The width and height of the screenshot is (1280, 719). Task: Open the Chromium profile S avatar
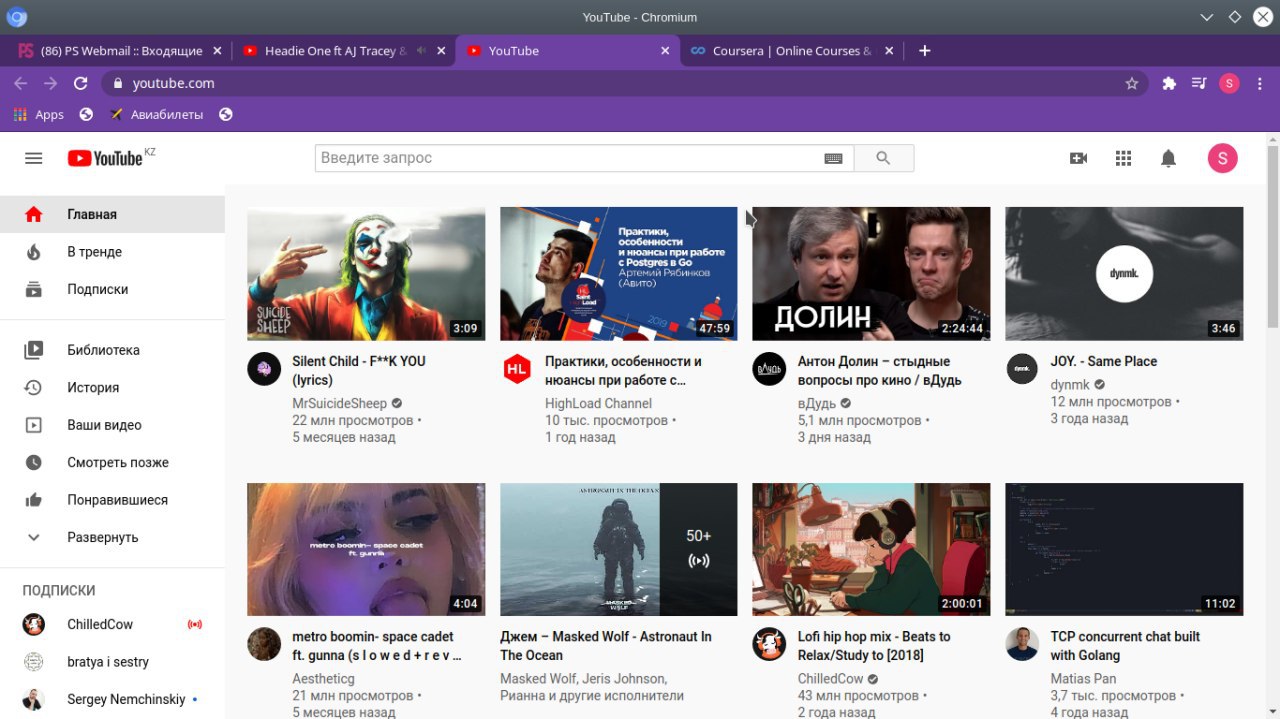click(1229, 84)
